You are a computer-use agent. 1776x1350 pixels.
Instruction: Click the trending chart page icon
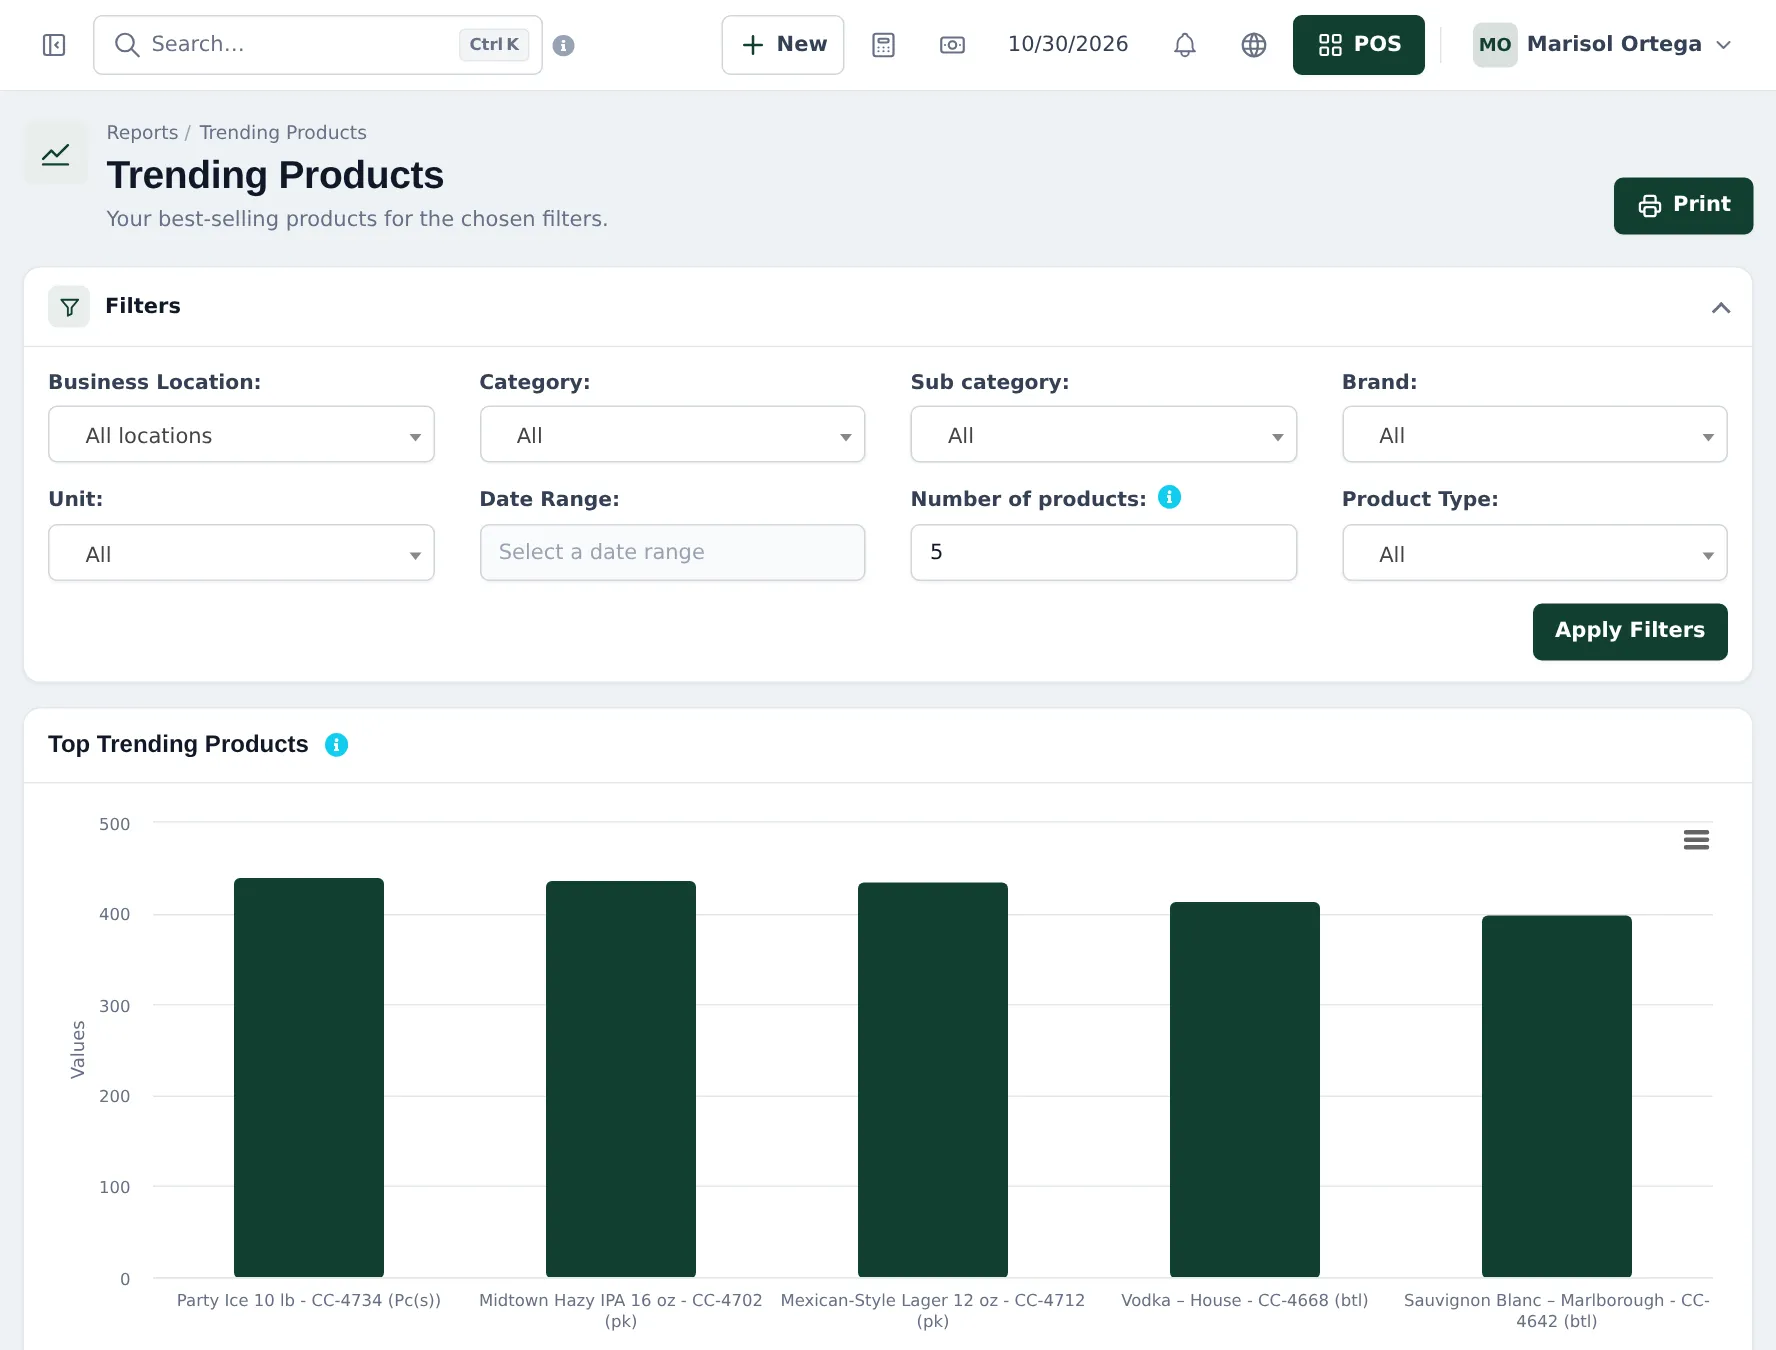tap(56, 154)
